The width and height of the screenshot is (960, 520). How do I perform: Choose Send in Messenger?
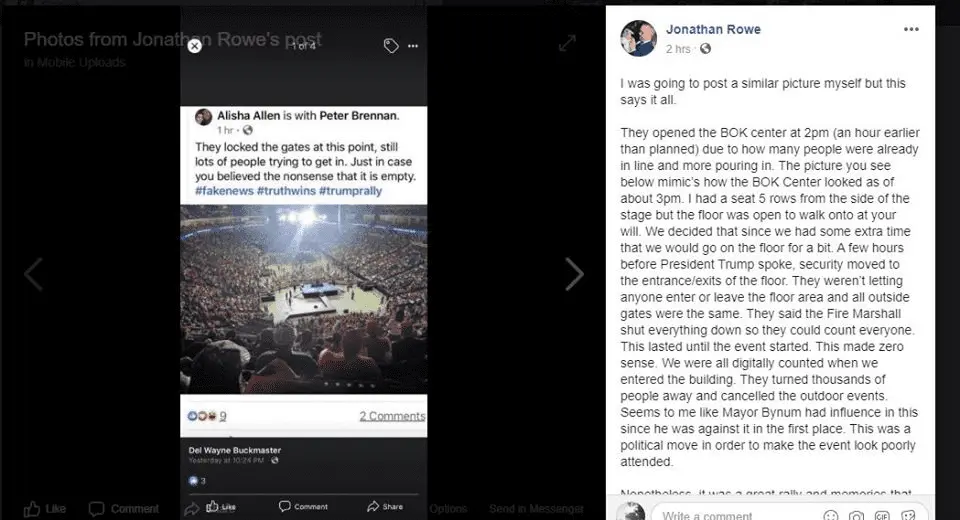point(535,508)
